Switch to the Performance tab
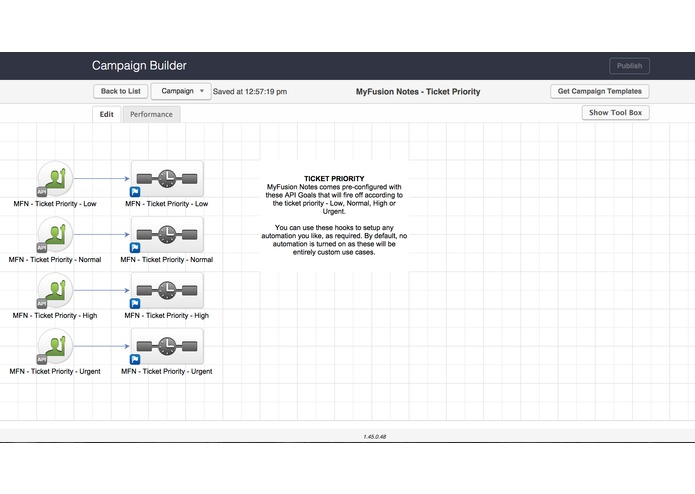 [x=151, y=114]
